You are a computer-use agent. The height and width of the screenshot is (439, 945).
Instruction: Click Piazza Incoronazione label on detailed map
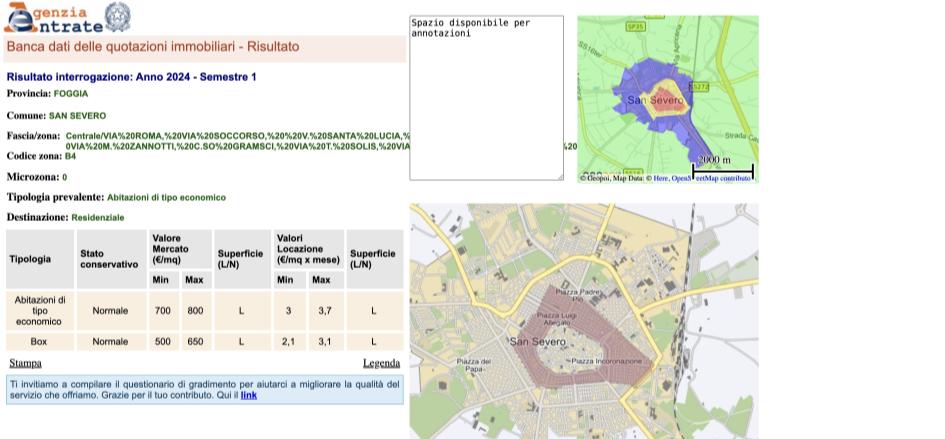pyautogui.click(x=606, y=361)
